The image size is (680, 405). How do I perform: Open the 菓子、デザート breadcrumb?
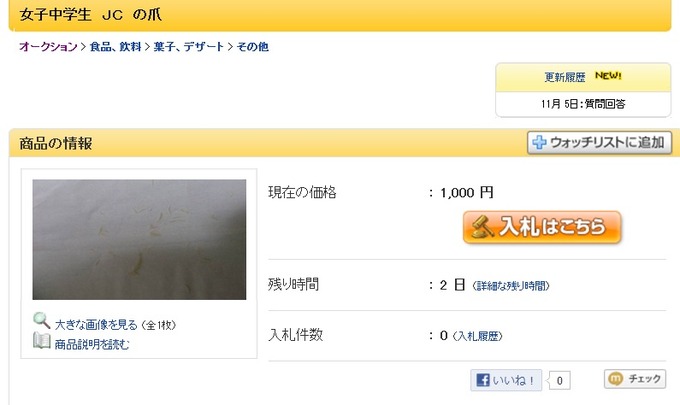point(189,46)
